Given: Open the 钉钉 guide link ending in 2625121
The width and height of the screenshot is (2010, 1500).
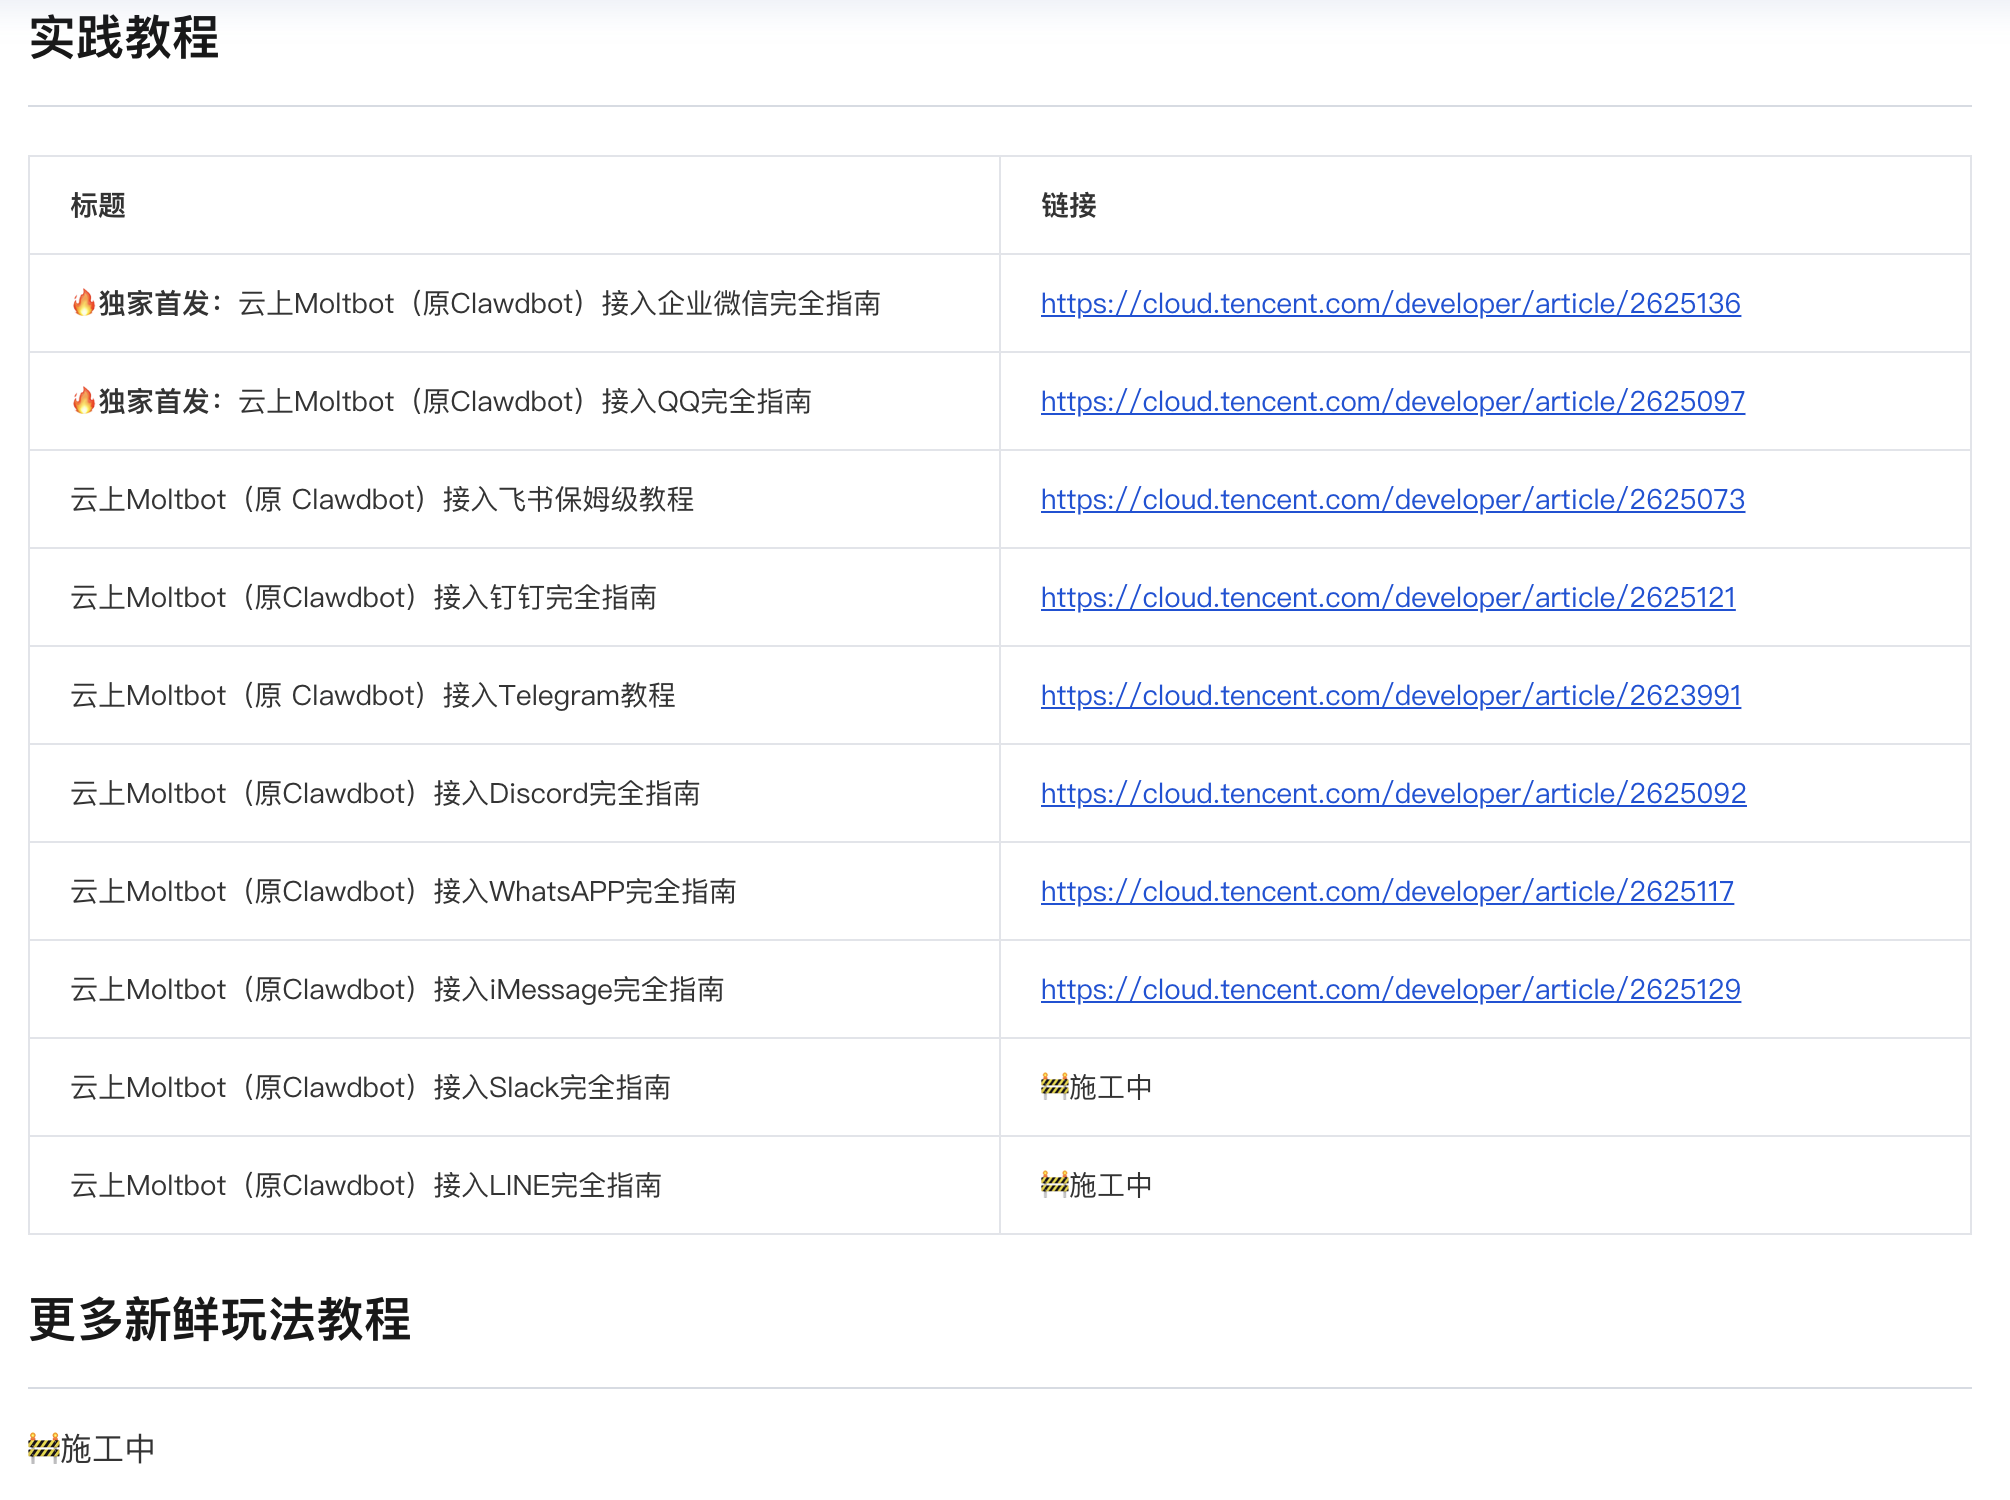Looking at the screenshot, I should [x=1387, y=597].
